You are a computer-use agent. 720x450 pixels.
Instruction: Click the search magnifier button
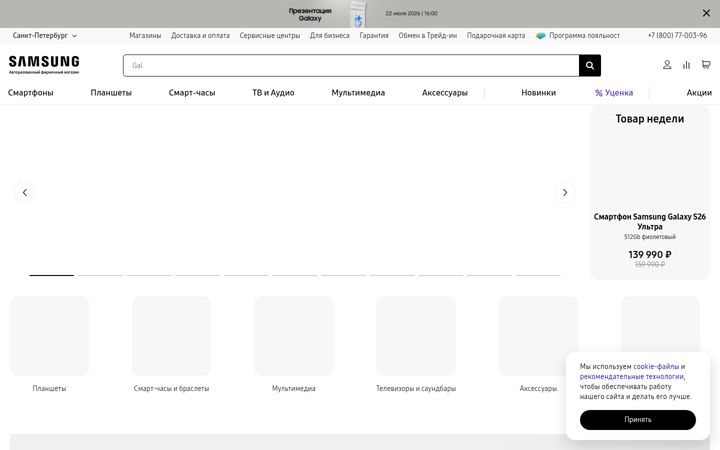coord(590,66)
